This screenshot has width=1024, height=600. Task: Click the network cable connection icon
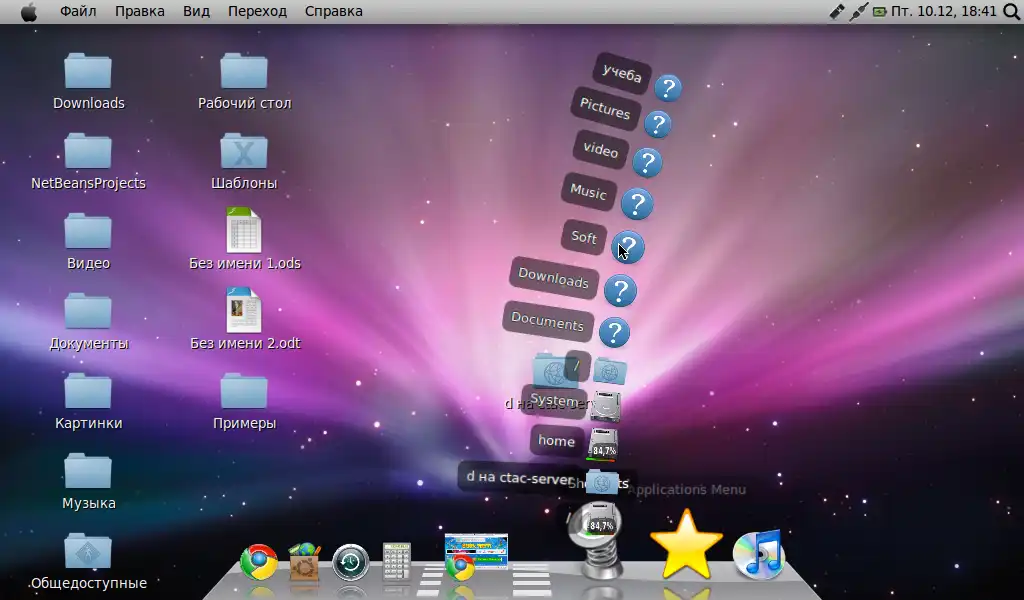pos(858,12)
